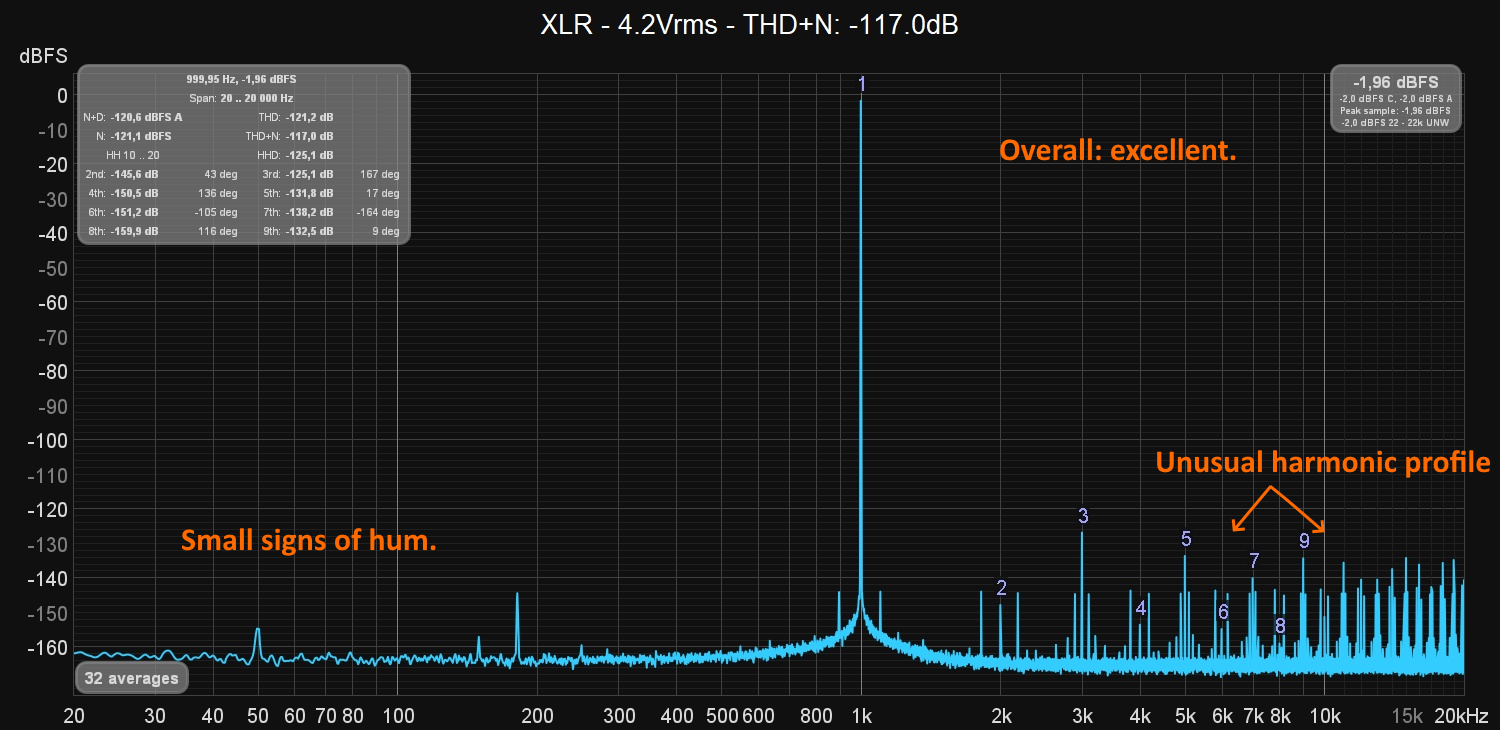Click the 8th harmonic value "-159,9 dB"
1500x730 pixels.
[134, 231]
